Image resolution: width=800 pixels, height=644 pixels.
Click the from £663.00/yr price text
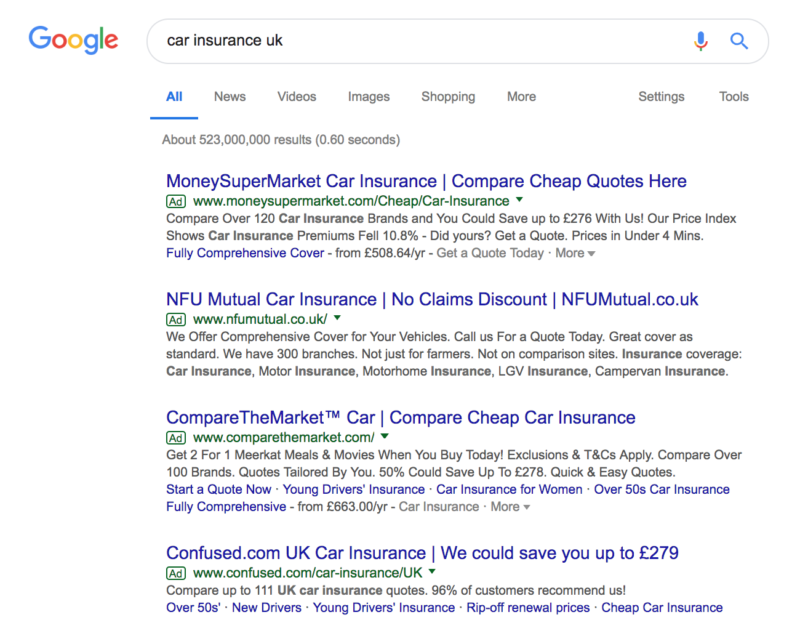click(342, 507)
